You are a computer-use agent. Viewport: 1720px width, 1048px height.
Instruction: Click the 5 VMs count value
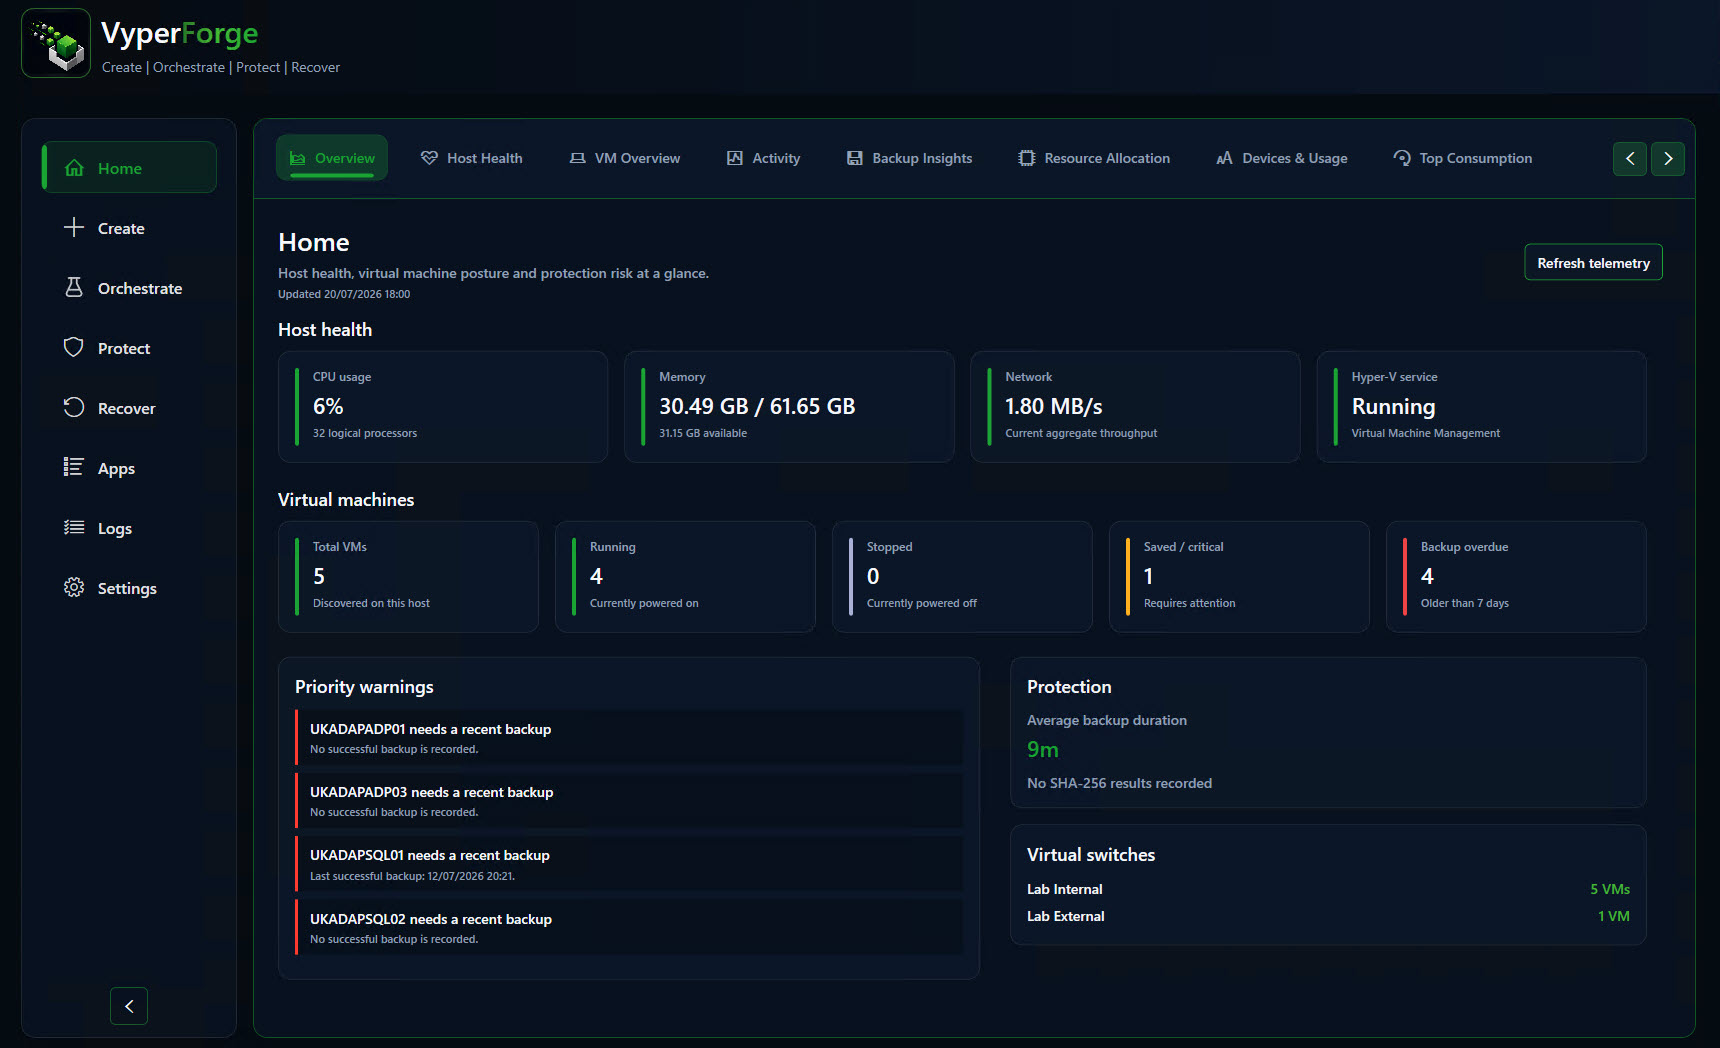click(1610, 889)
